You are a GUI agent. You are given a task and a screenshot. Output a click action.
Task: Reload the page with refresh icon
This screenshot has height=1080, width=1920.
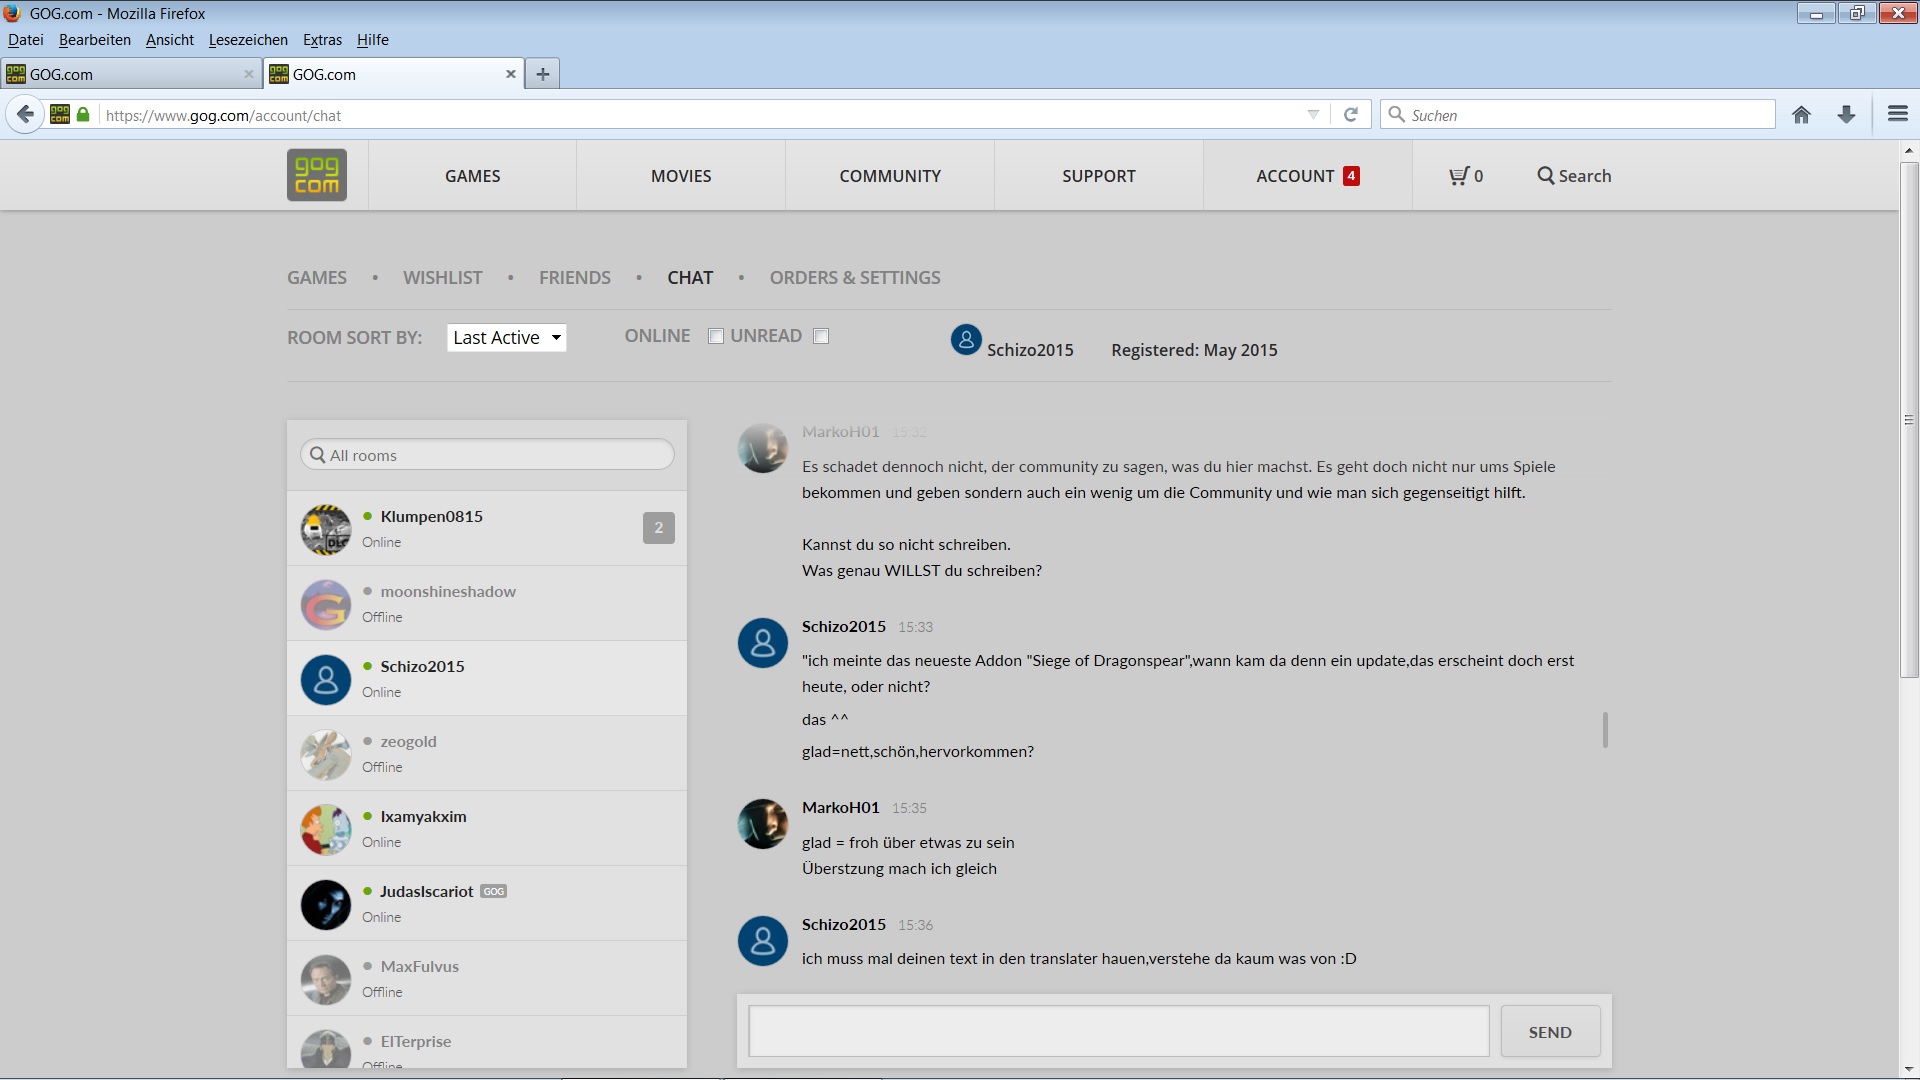1350,115
